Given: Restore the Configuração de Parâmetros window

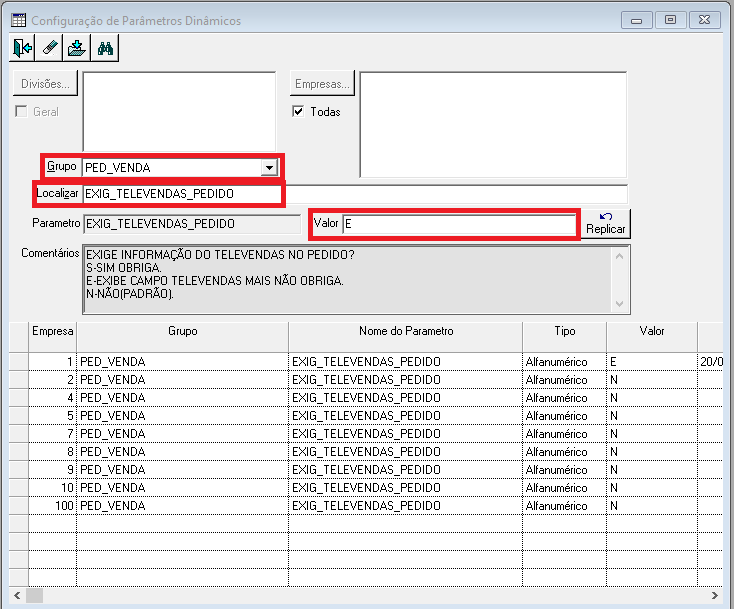Looking at the screenshot, I should (x=670, y=20).
